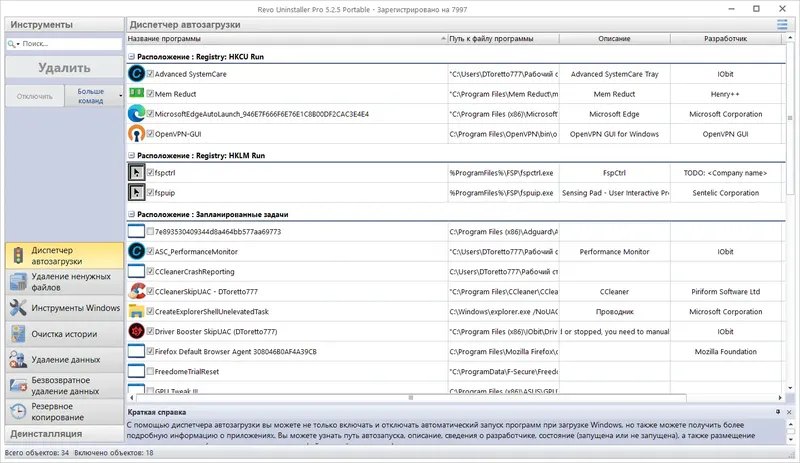Screen dimensions: 800x463
Task: Sort by Путь к файлу программы column
Action: coord(503,39)
